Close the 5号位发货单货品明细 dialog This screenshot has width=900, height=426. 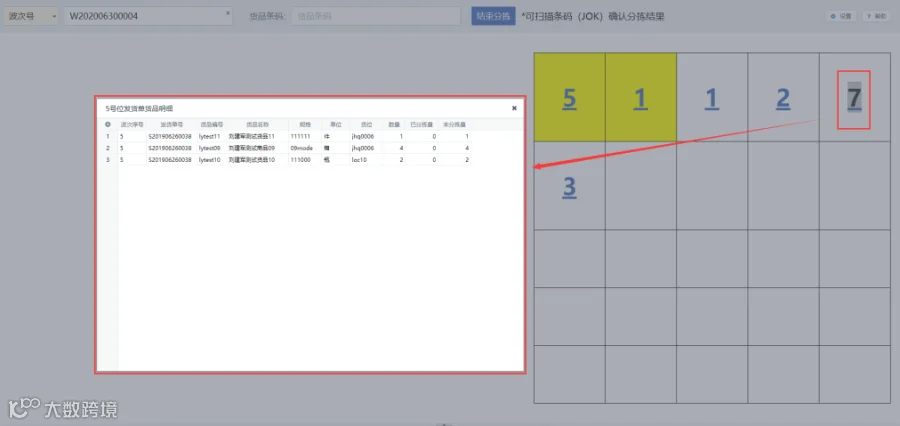point(514,108)
